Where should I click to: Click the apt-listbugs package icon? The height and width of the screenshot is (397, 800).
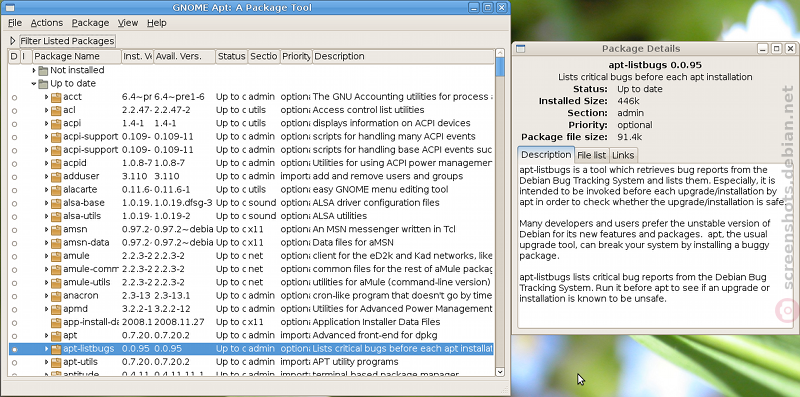pos(56,349)
